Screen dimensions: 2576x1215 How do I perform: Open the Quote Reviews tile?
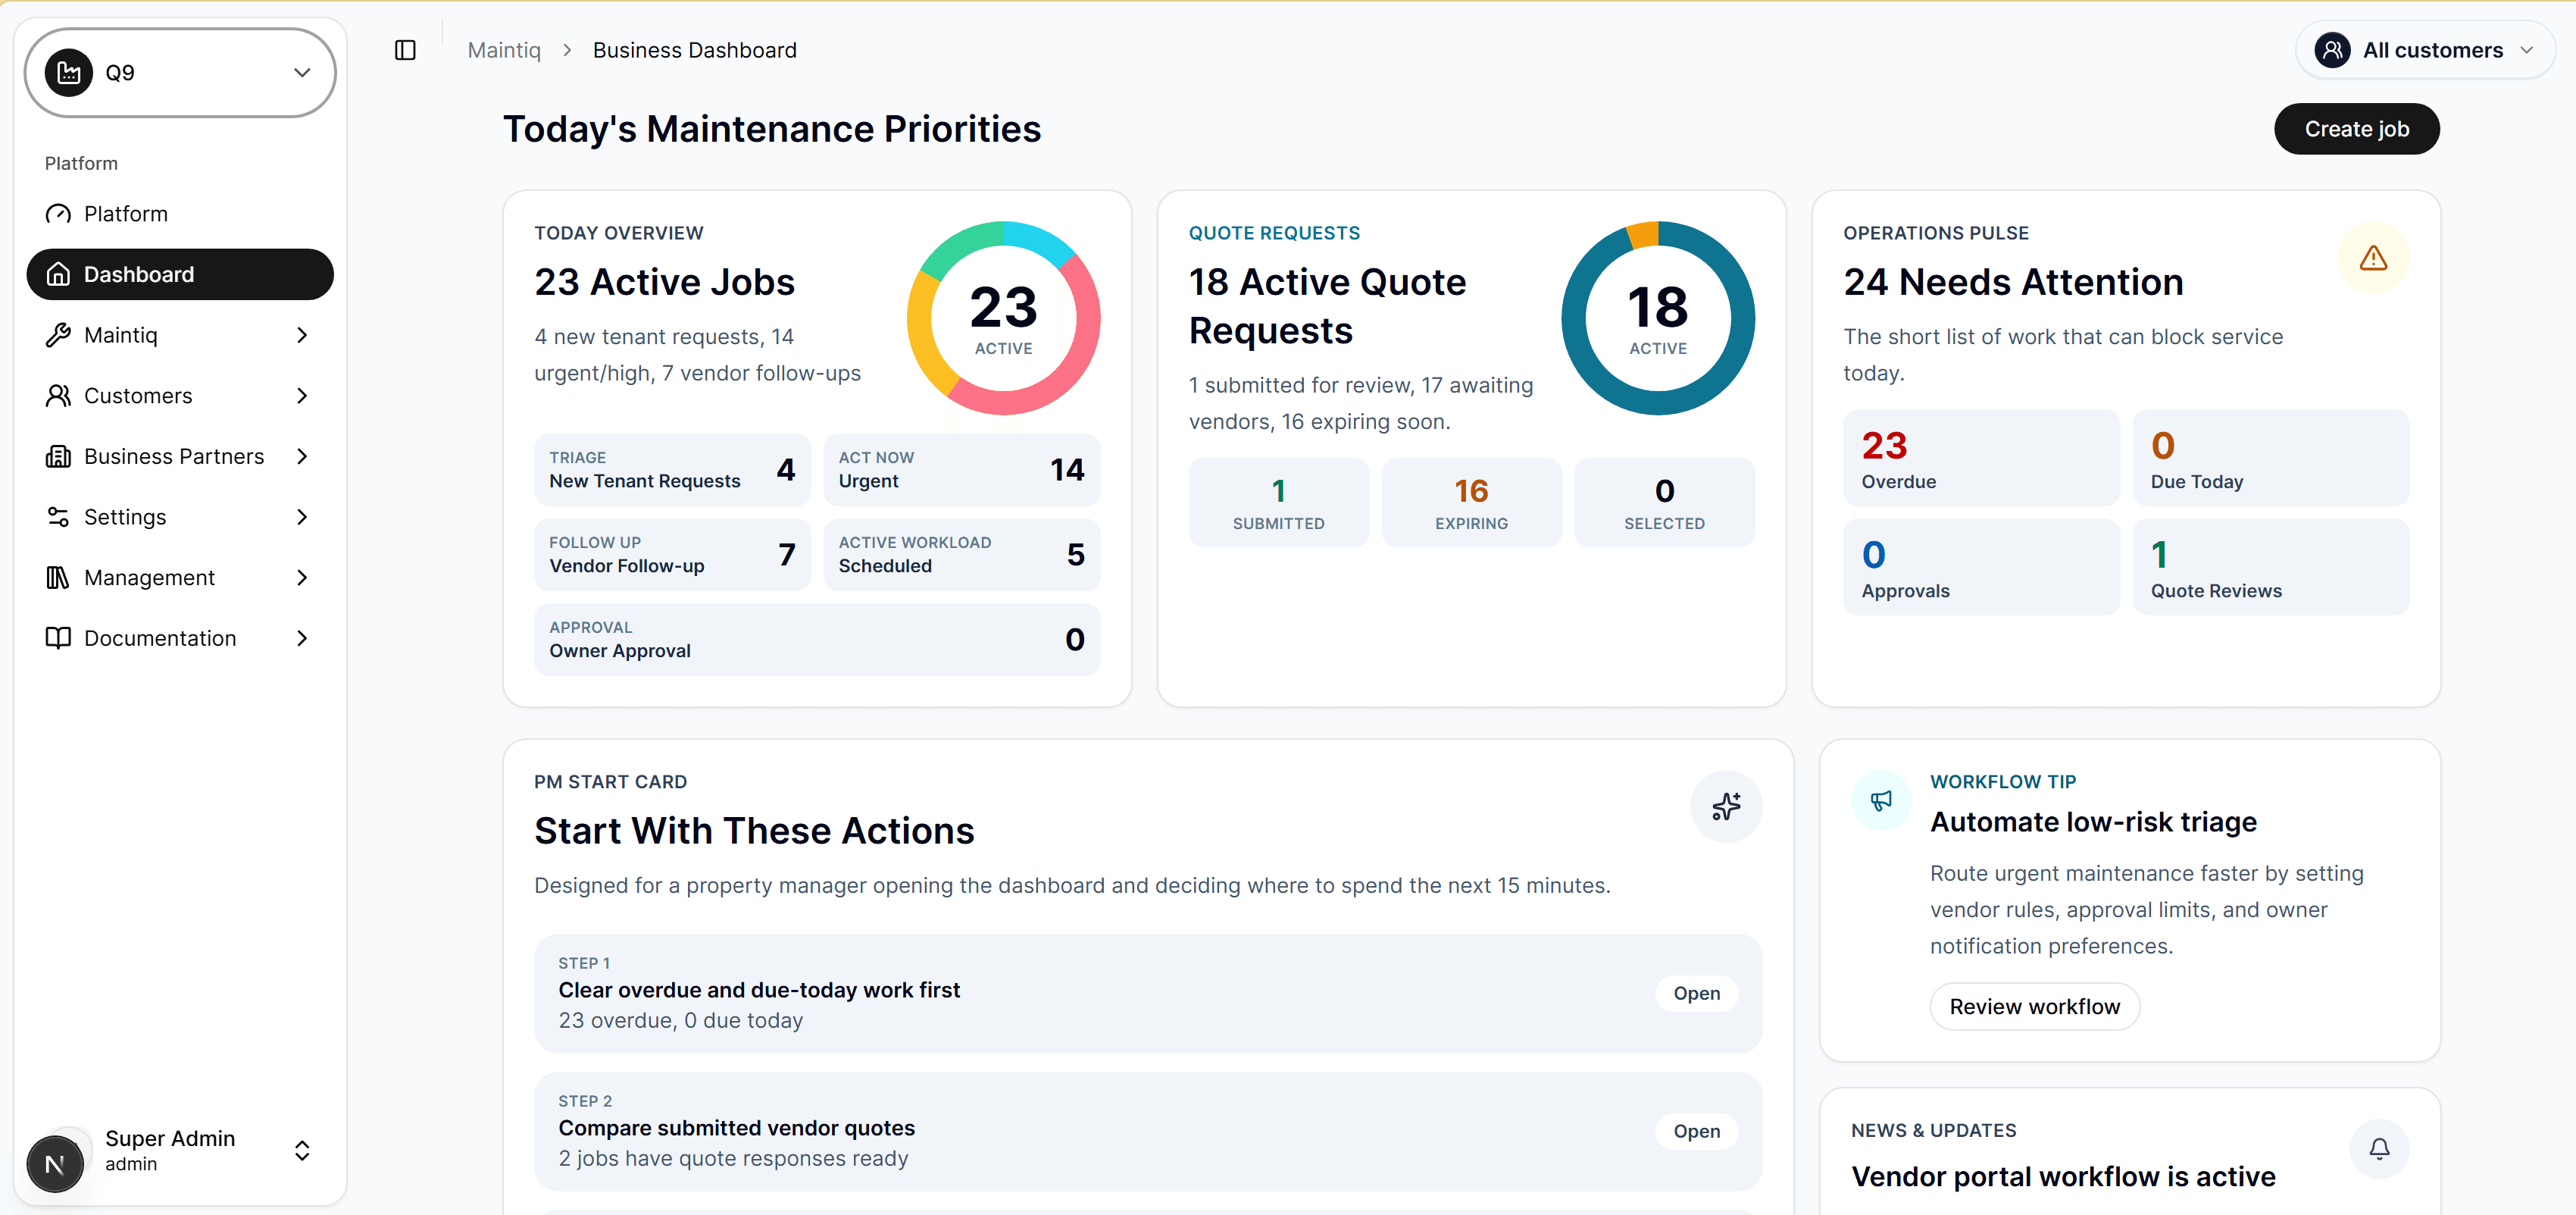pyautogui.click(x=2270, y=567)
